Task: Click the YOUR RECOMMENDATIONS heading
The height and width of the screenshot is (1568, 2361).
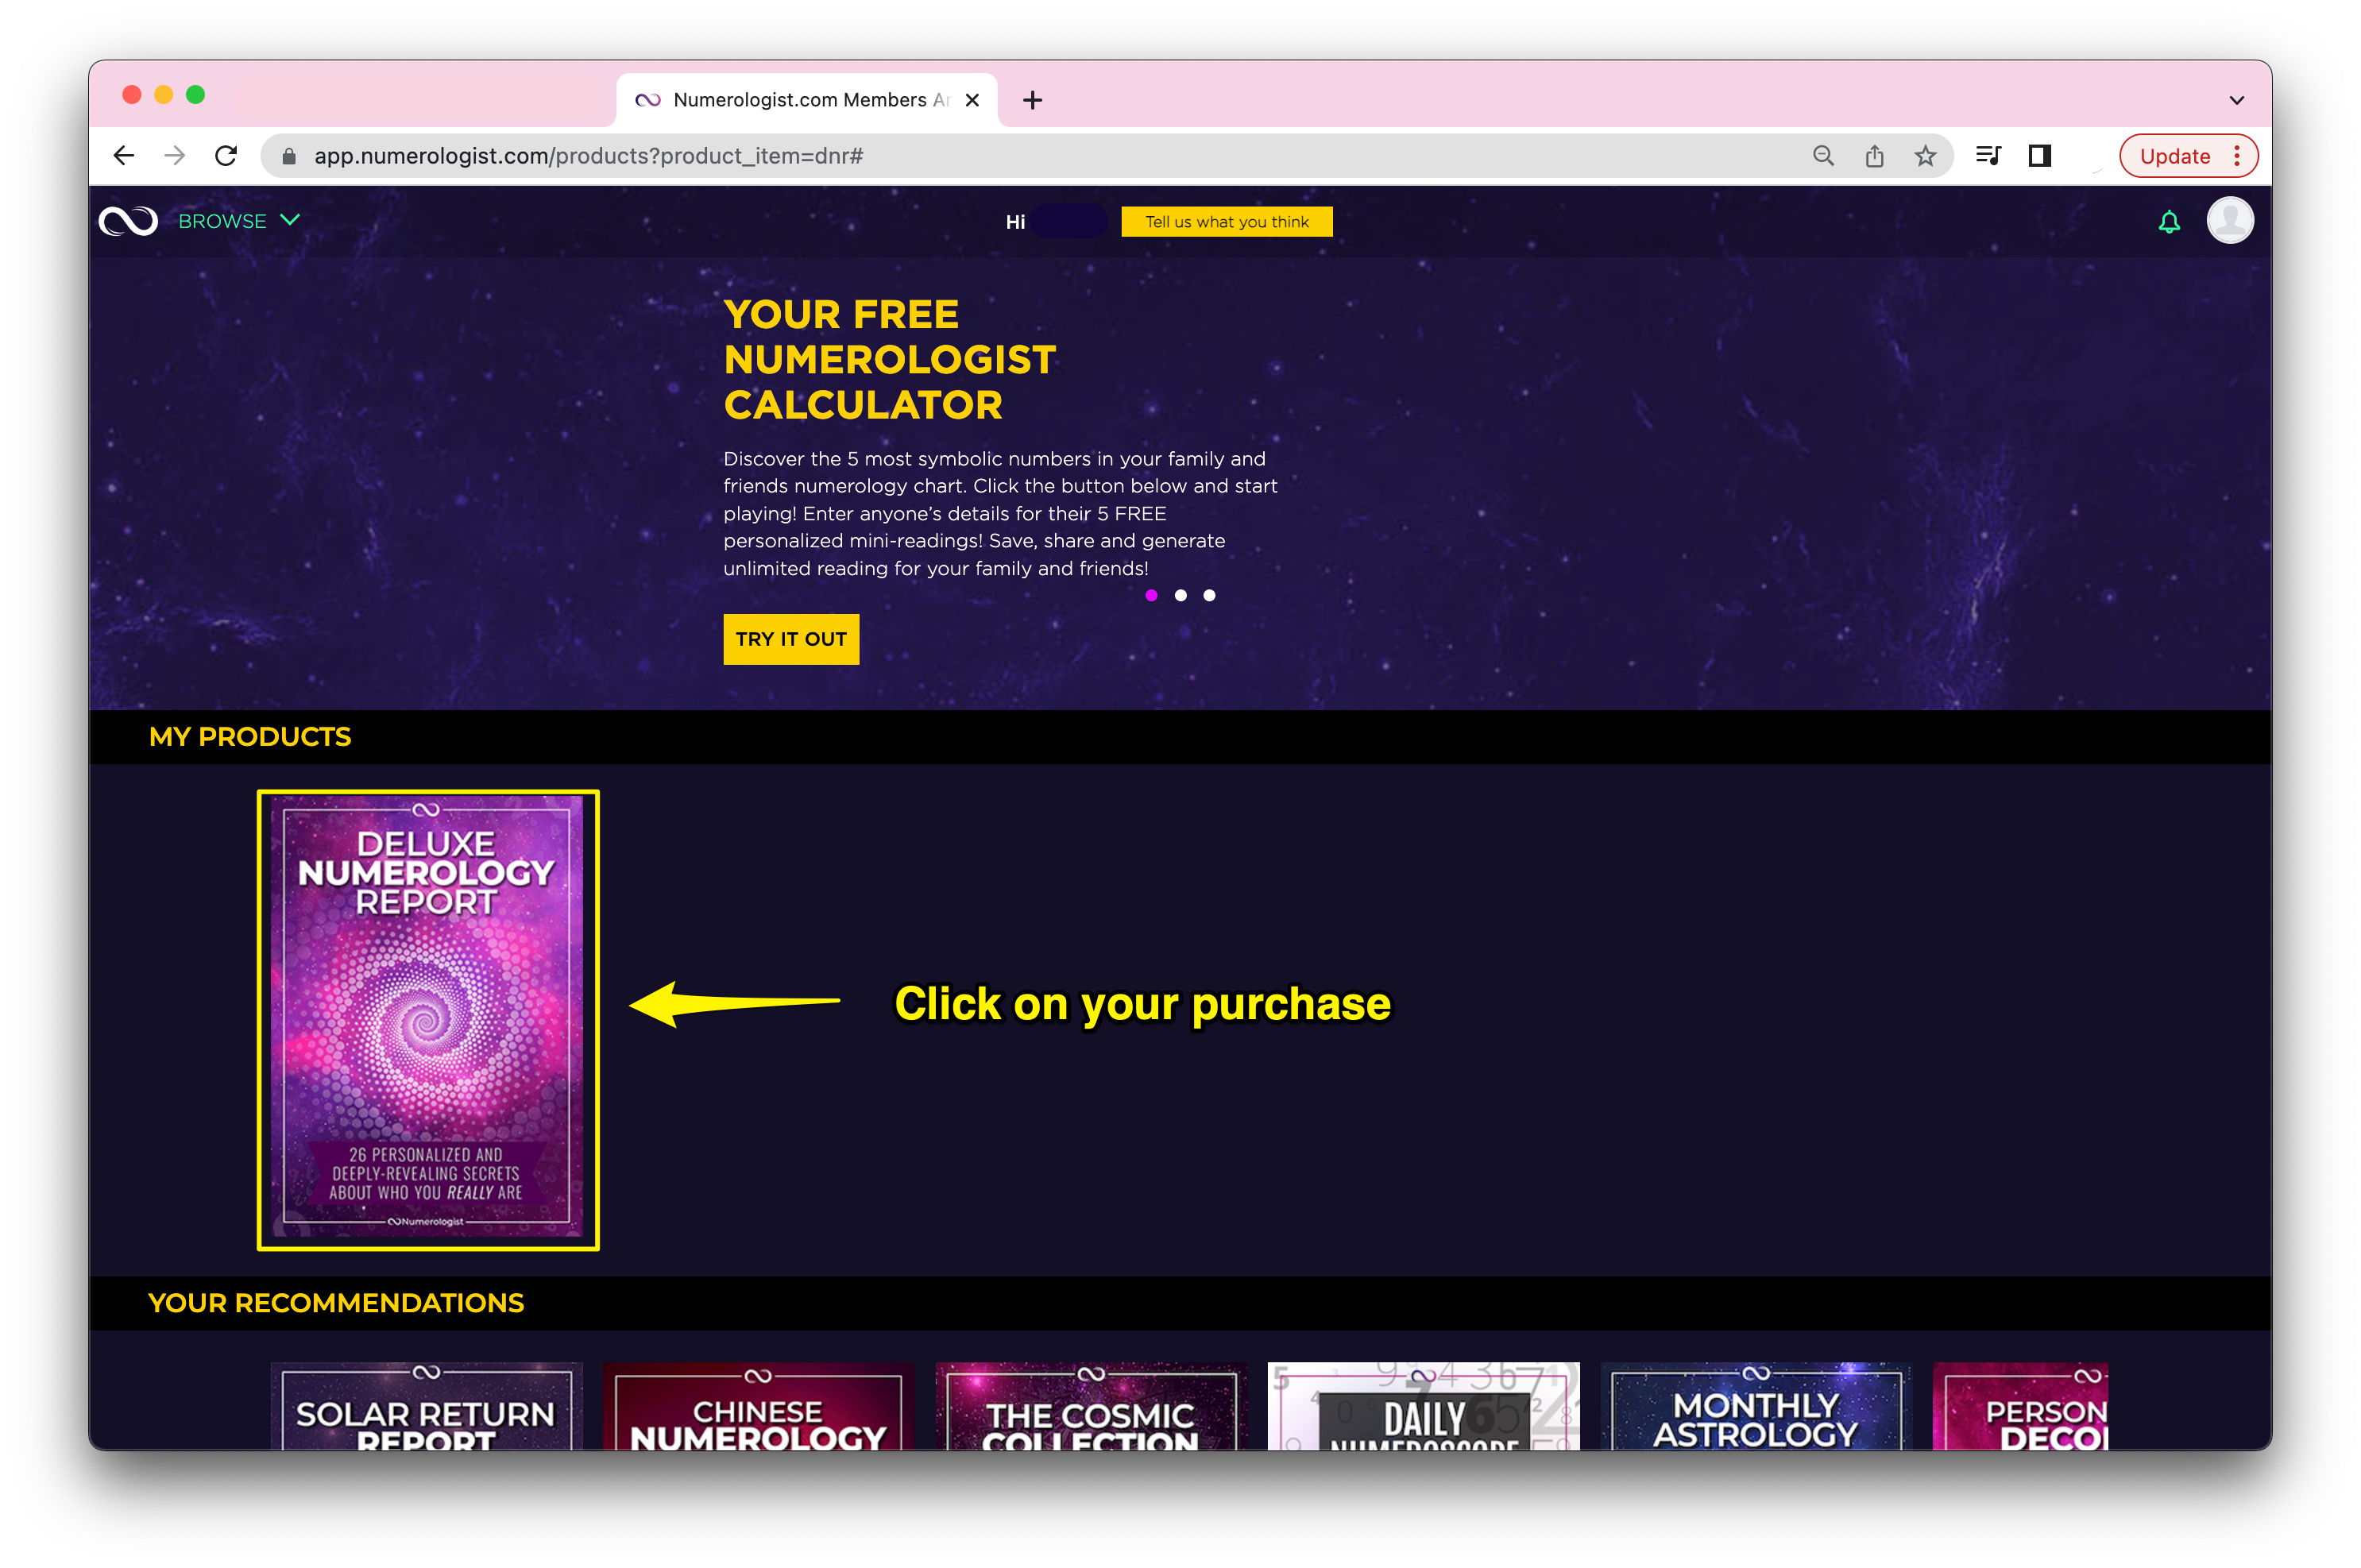Action: [x=336, y=1303]
